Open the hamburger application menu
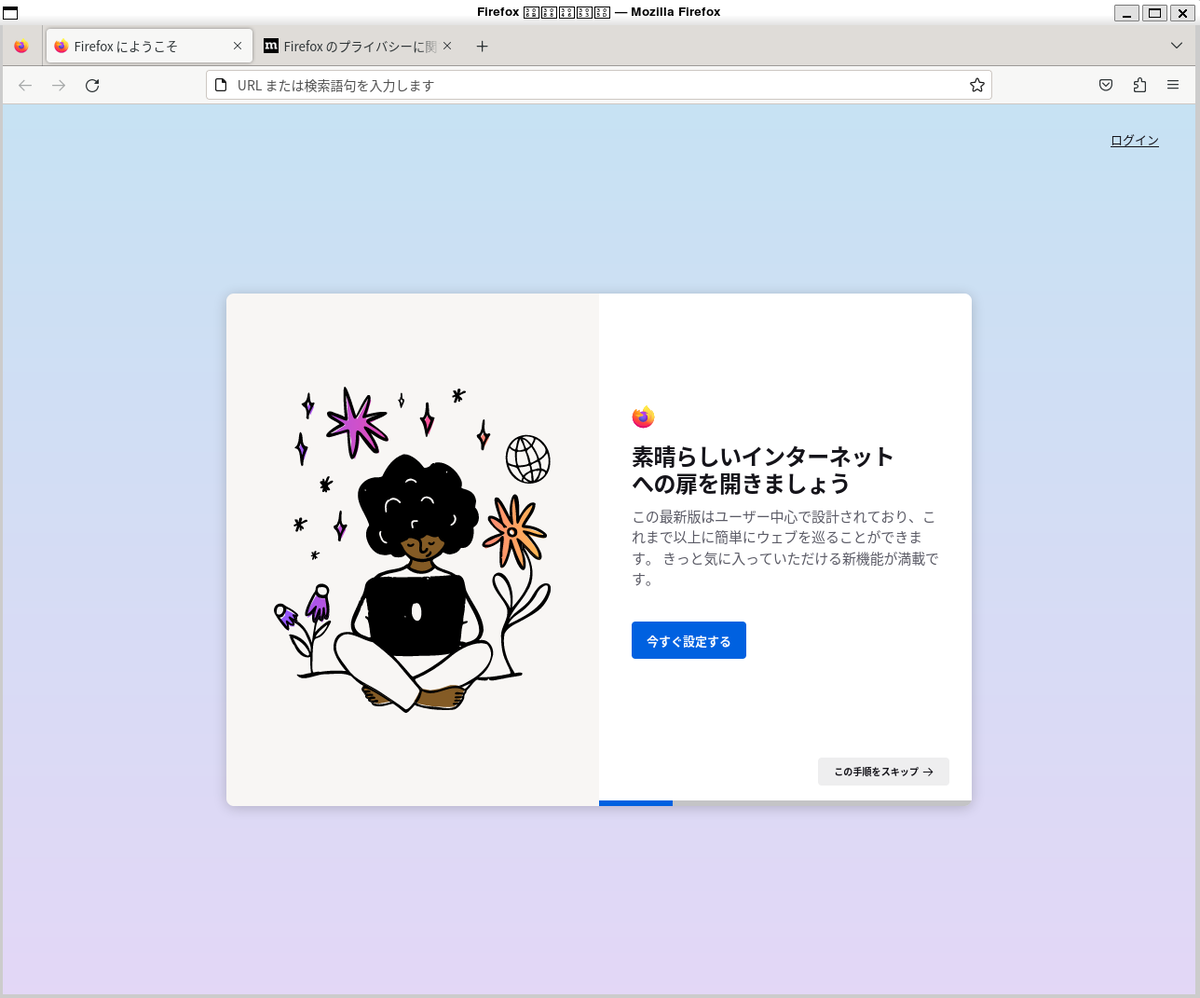1200x998 pixels. point(1173,85)
